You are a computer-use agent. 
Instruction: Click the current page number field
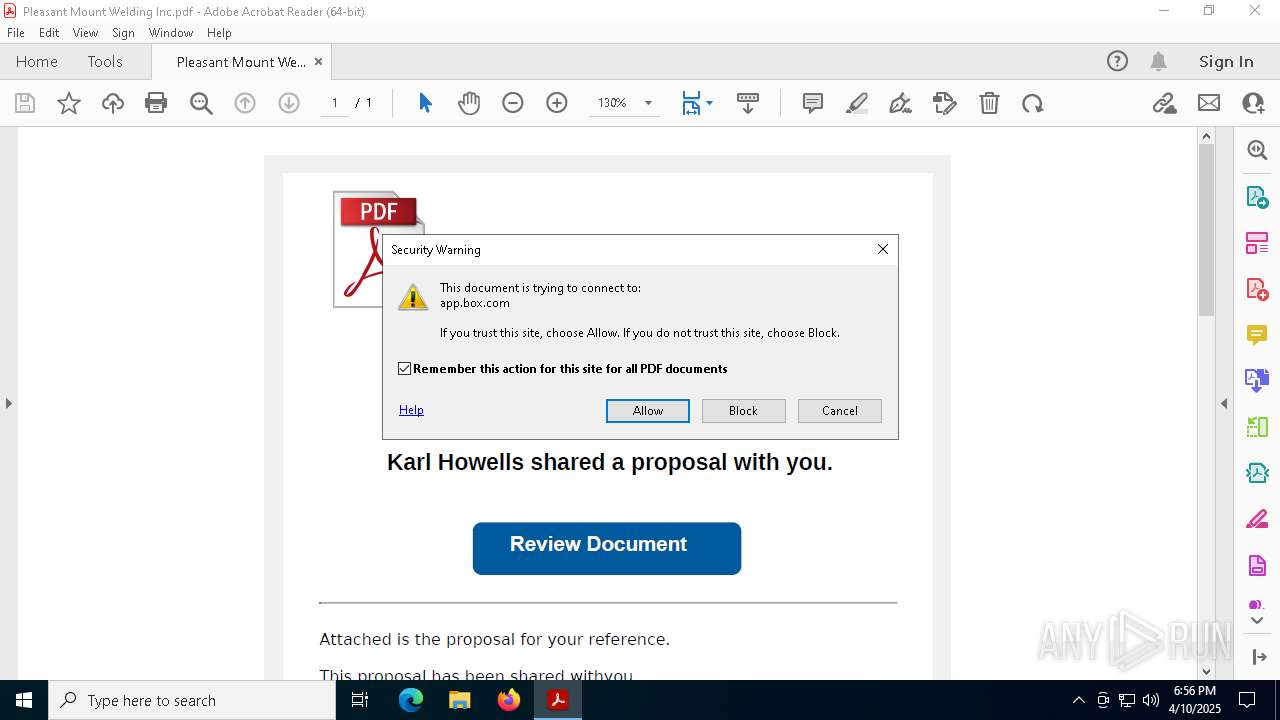click(x=334, y=103)
